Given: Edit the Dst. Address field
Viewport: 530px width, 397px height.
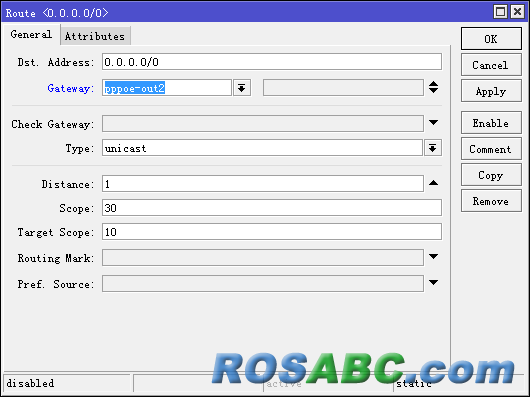Looking at the screenshot, I should pos(272,62).
